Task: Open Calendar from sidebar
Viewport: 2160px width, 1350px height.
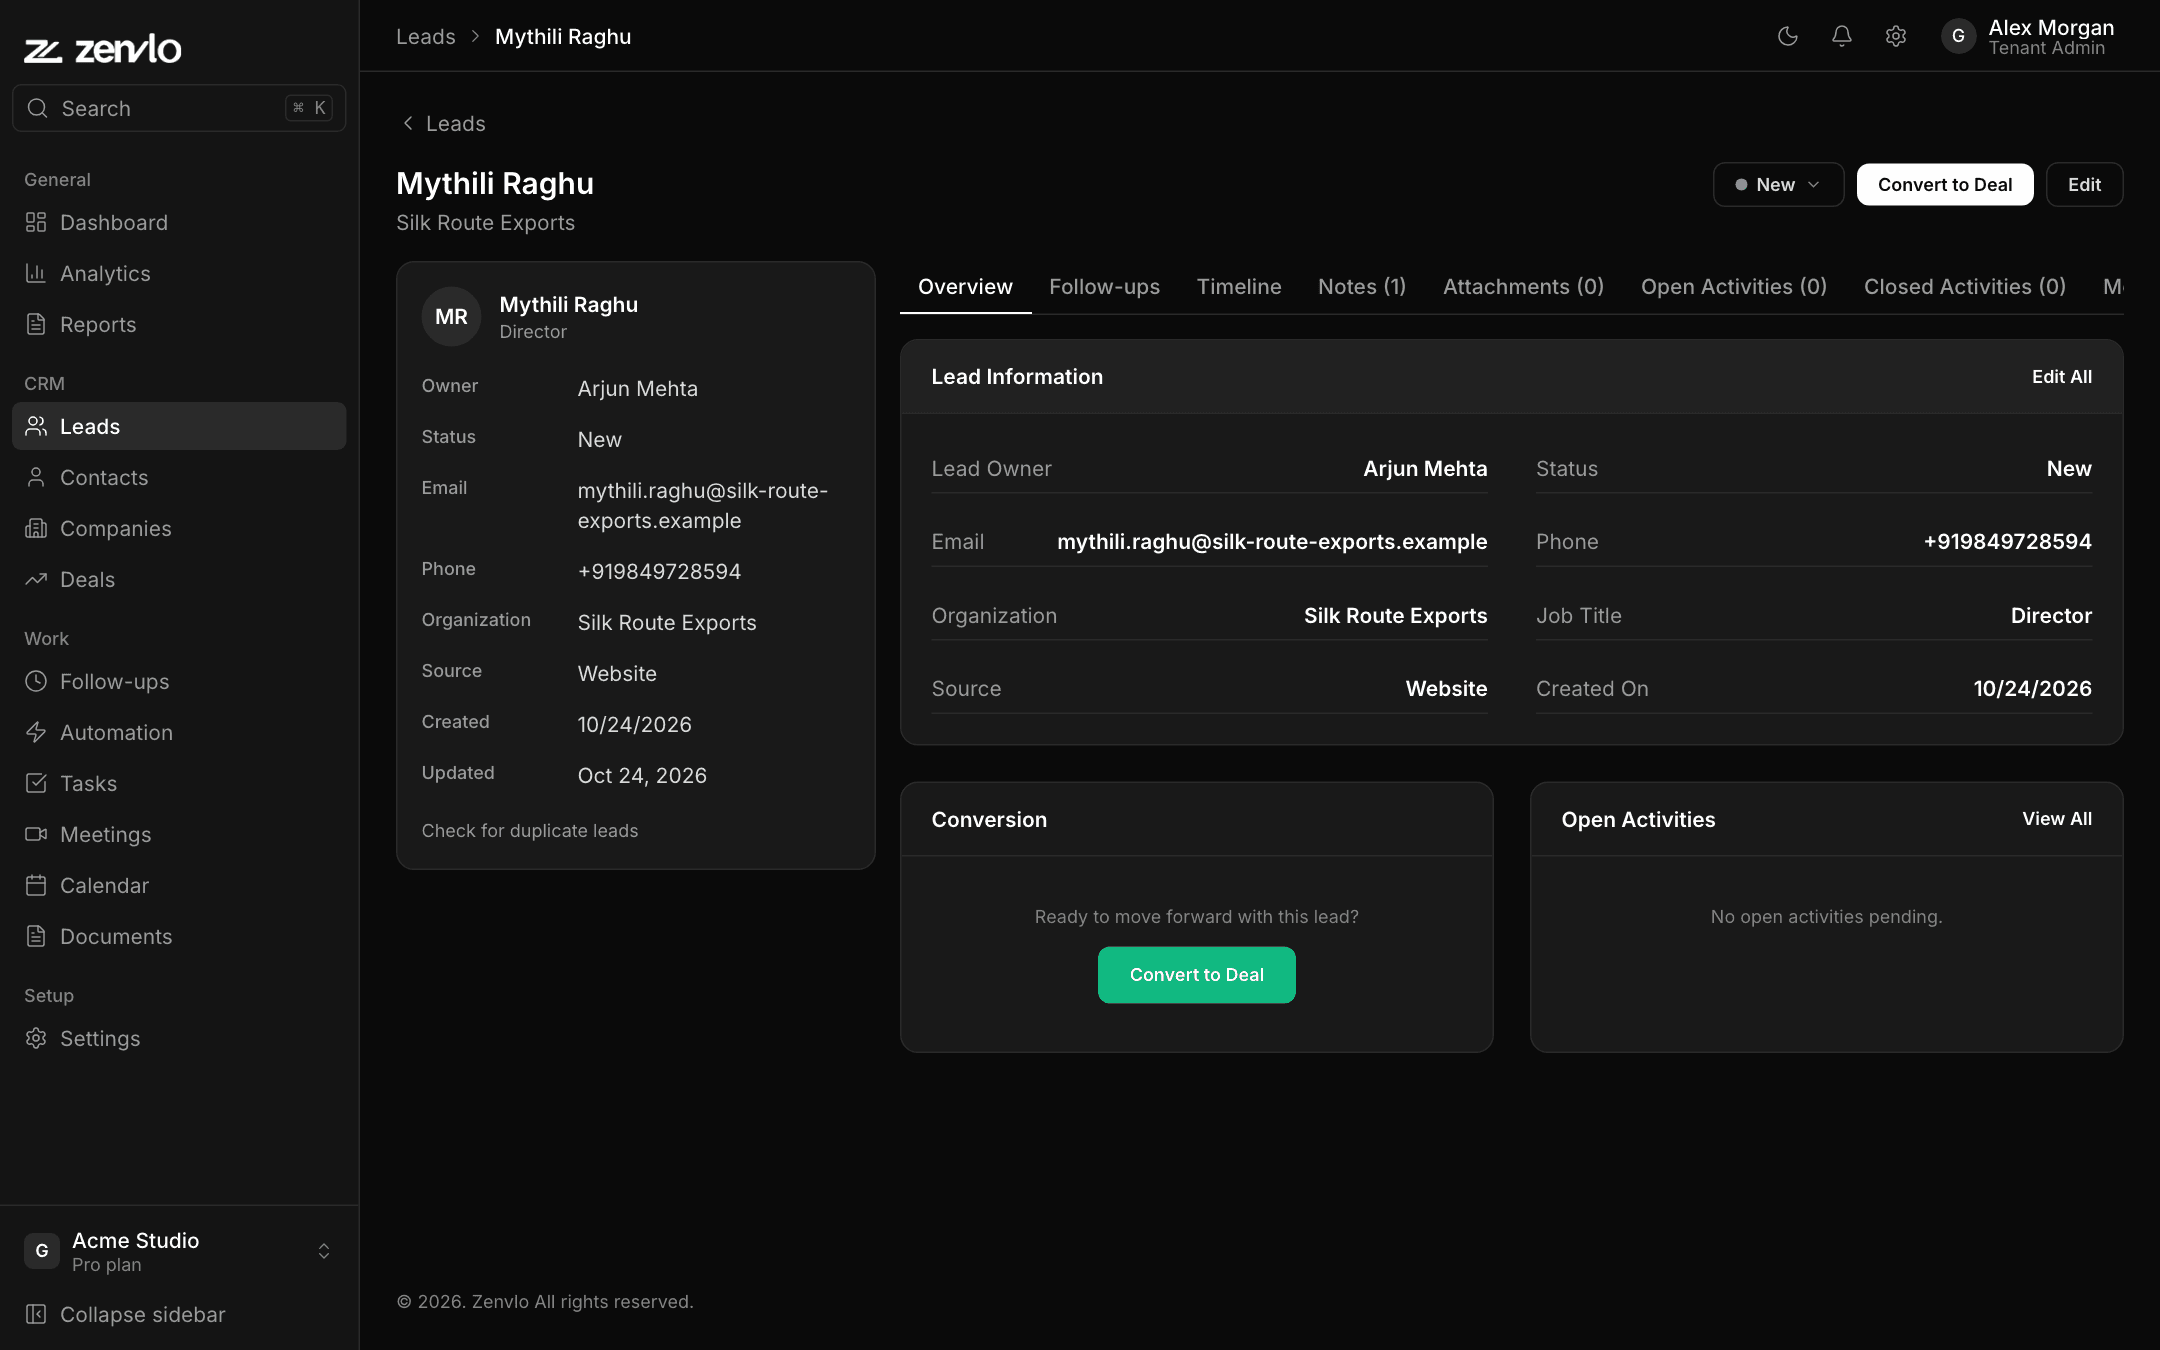Action: (x=179, y=885)
